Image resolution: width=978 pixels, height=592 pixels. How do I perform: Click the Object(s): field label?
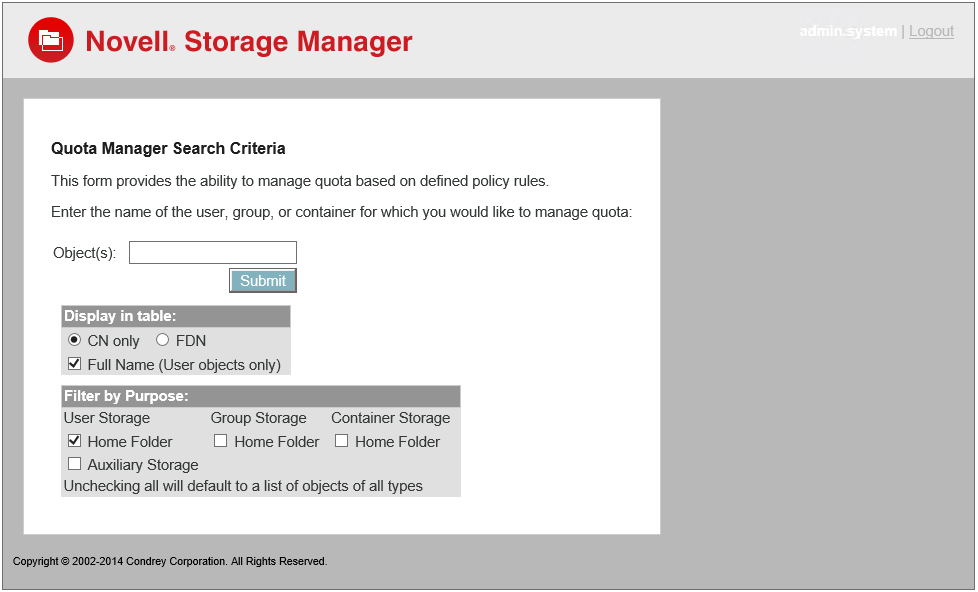coord(85,253)
